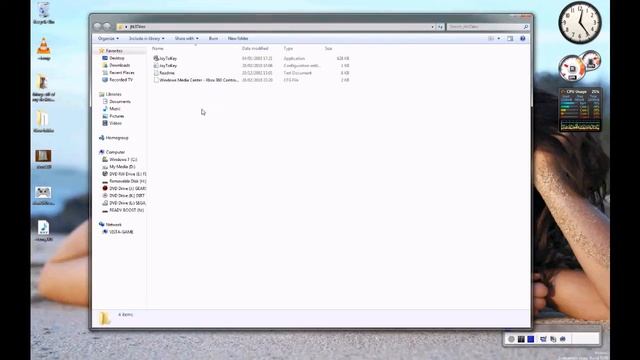
Task: Open the address bar history dropdown arrow
Action: click(x=433, y=27)
